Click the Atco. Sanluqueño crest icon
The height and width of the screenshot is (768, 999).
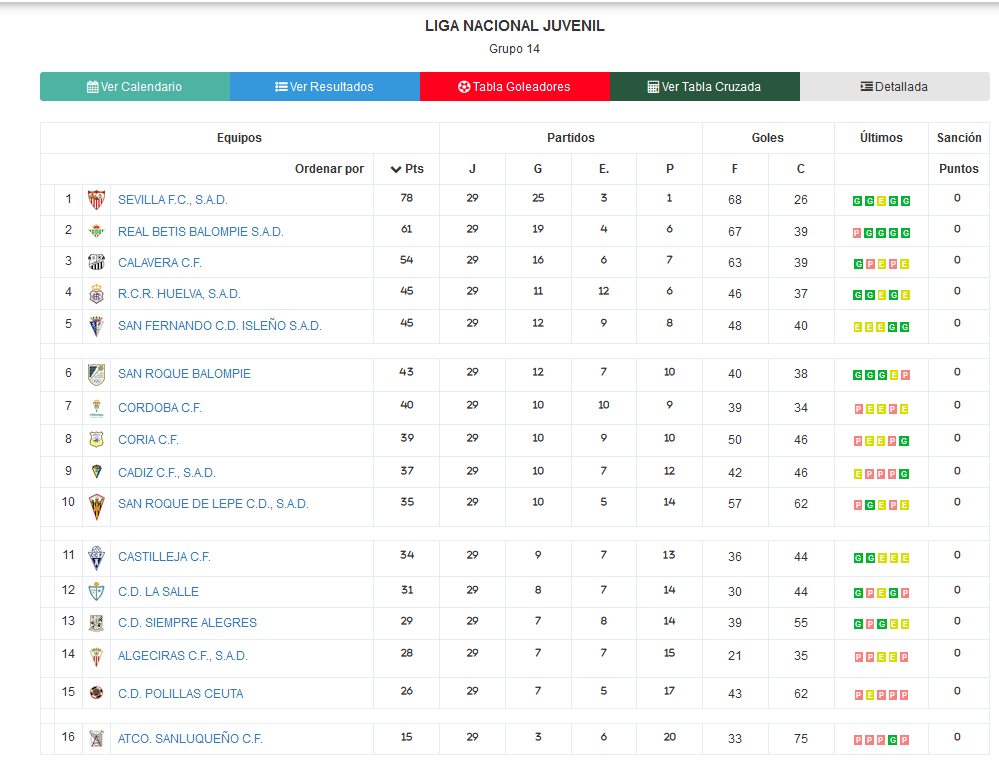(x=96, y=739)
